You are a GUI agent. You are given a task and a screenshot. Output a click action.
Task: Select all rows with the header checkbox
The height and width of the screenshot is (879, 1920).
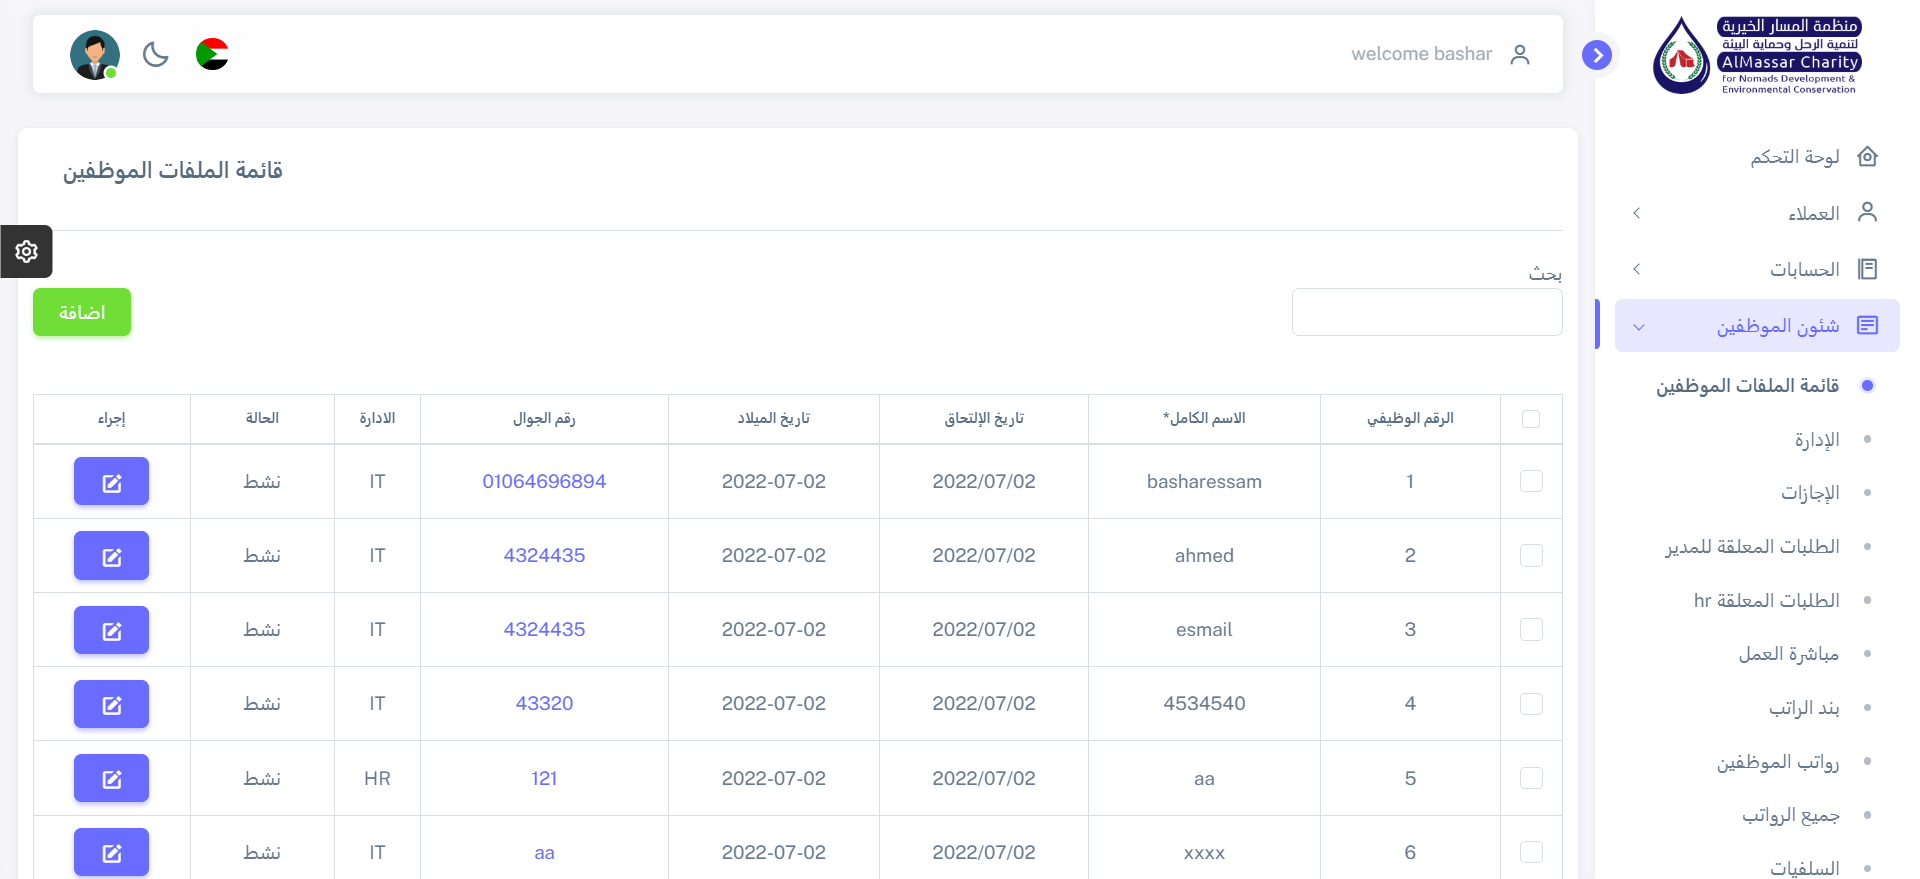pos(1531,419)
